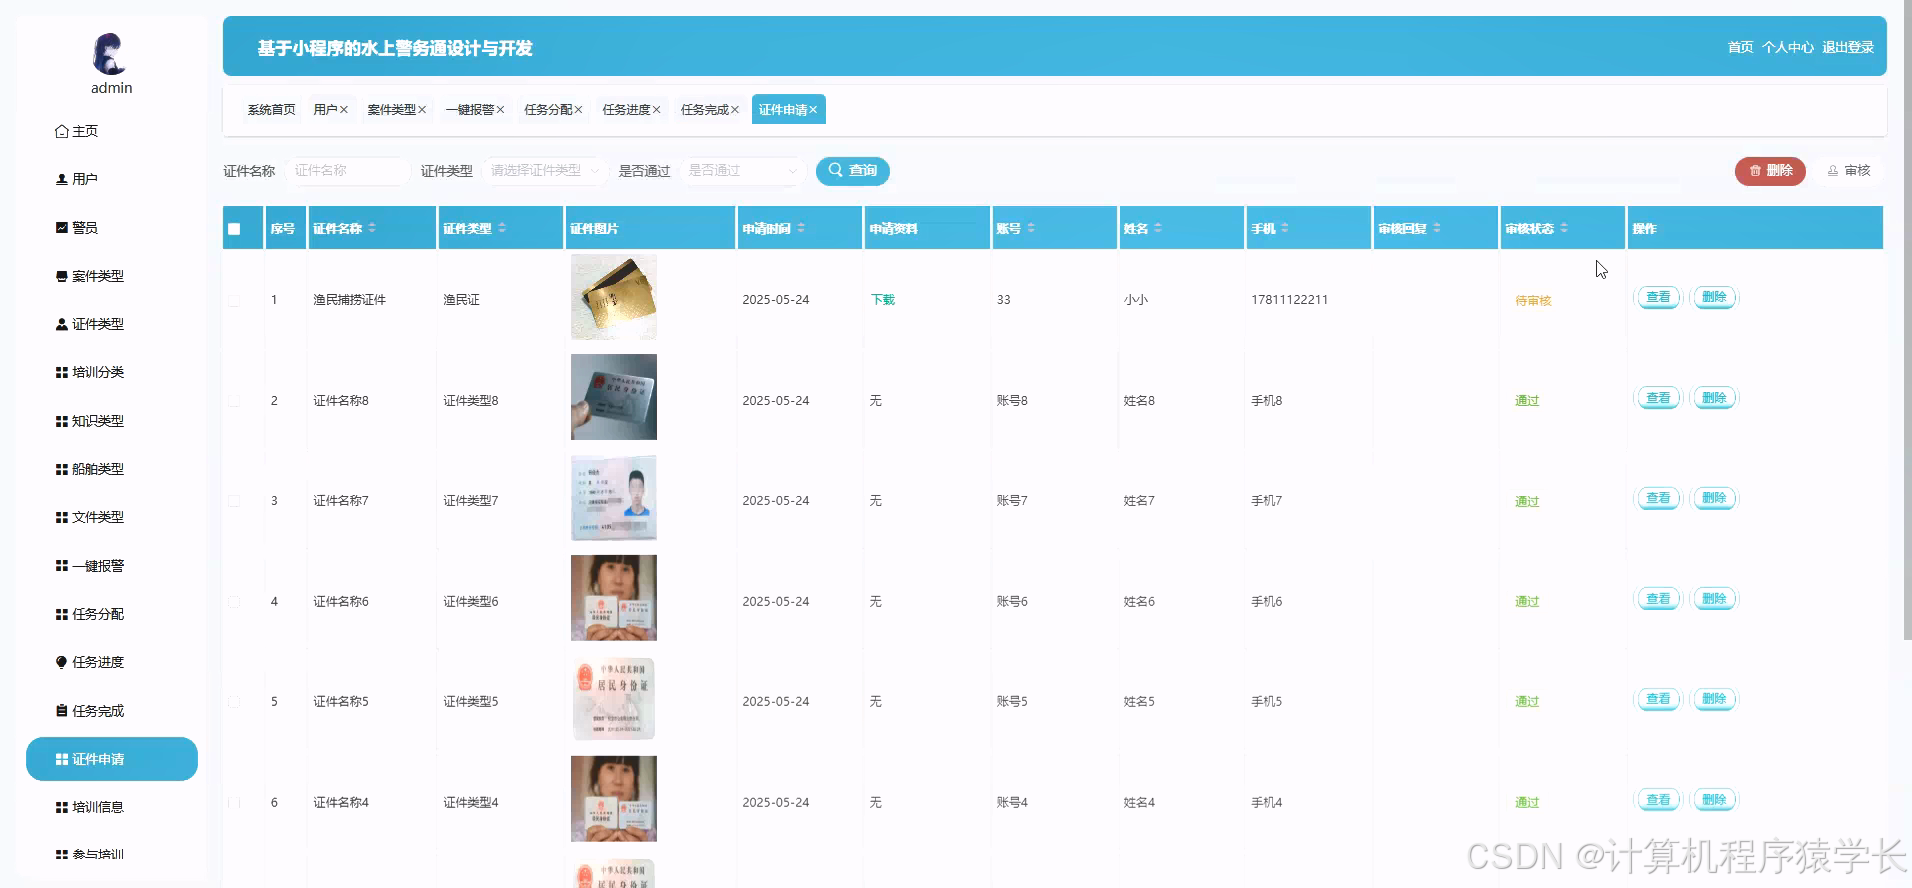Click the 审核 button
Viewport: 1912px width, 888px height.
coord(1848,171)
